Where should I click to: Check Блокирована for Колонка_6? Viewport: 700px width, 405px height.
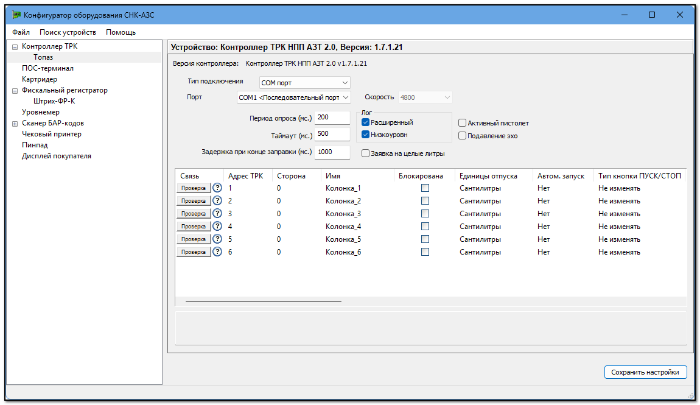[x=425, y=252]
